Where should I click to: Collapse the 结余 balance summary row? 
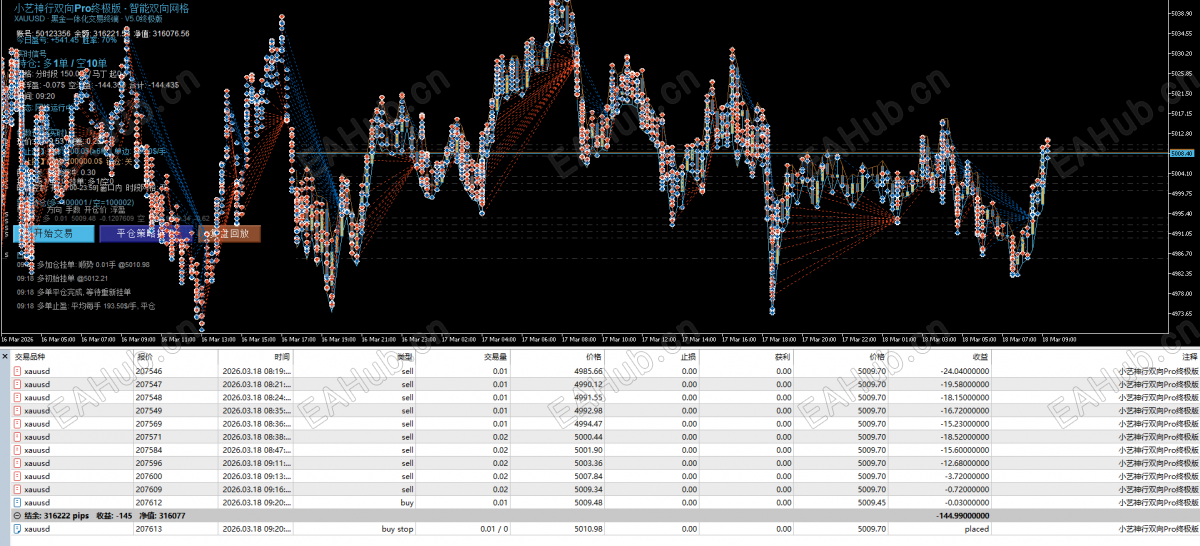click(17, 515)
